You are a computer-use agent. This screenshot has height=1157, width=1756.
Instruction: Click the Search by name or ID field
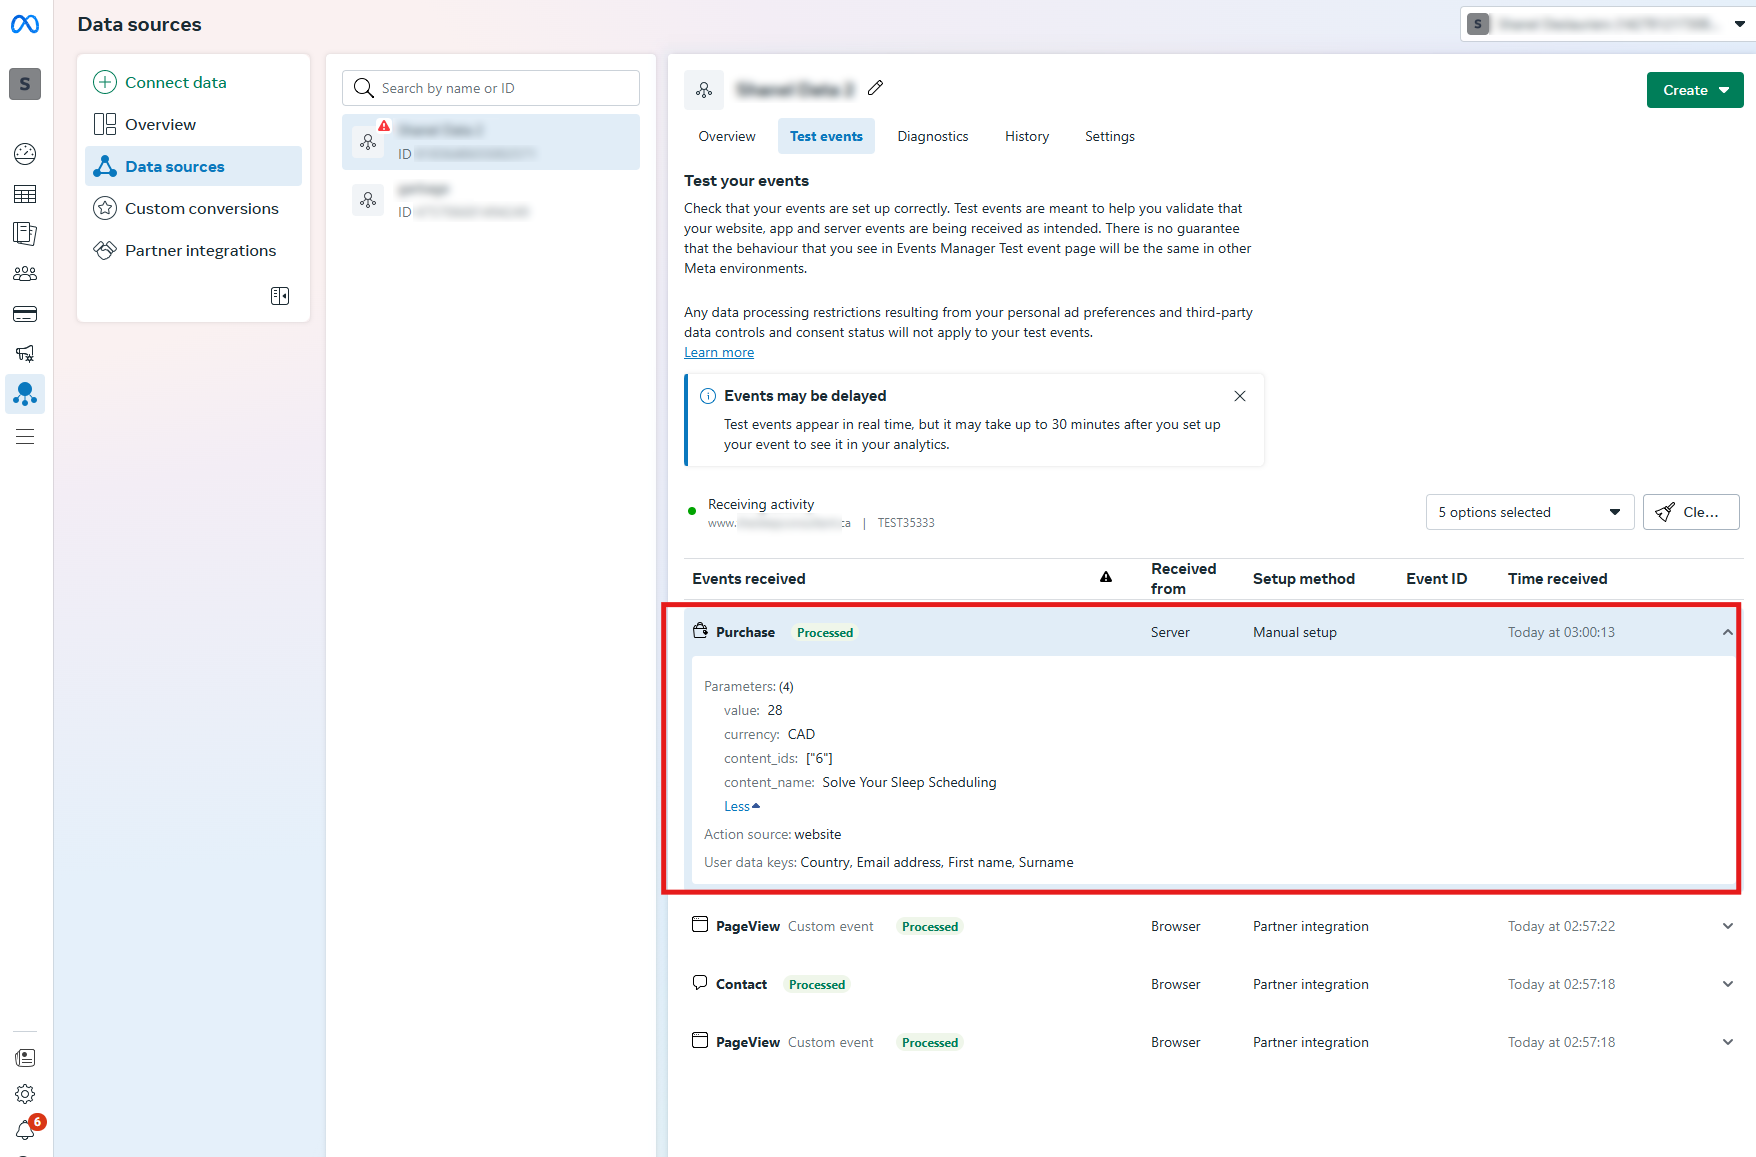tap(491, 89)
